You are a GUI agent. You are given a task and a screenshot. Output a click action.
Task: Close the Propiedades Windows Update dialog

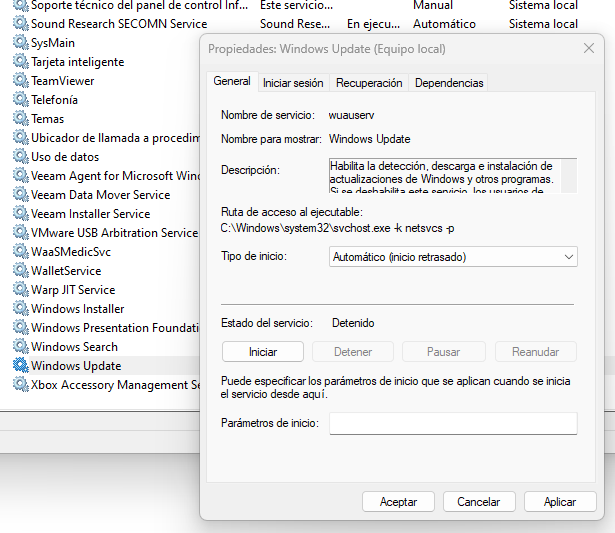click(589, 49)
